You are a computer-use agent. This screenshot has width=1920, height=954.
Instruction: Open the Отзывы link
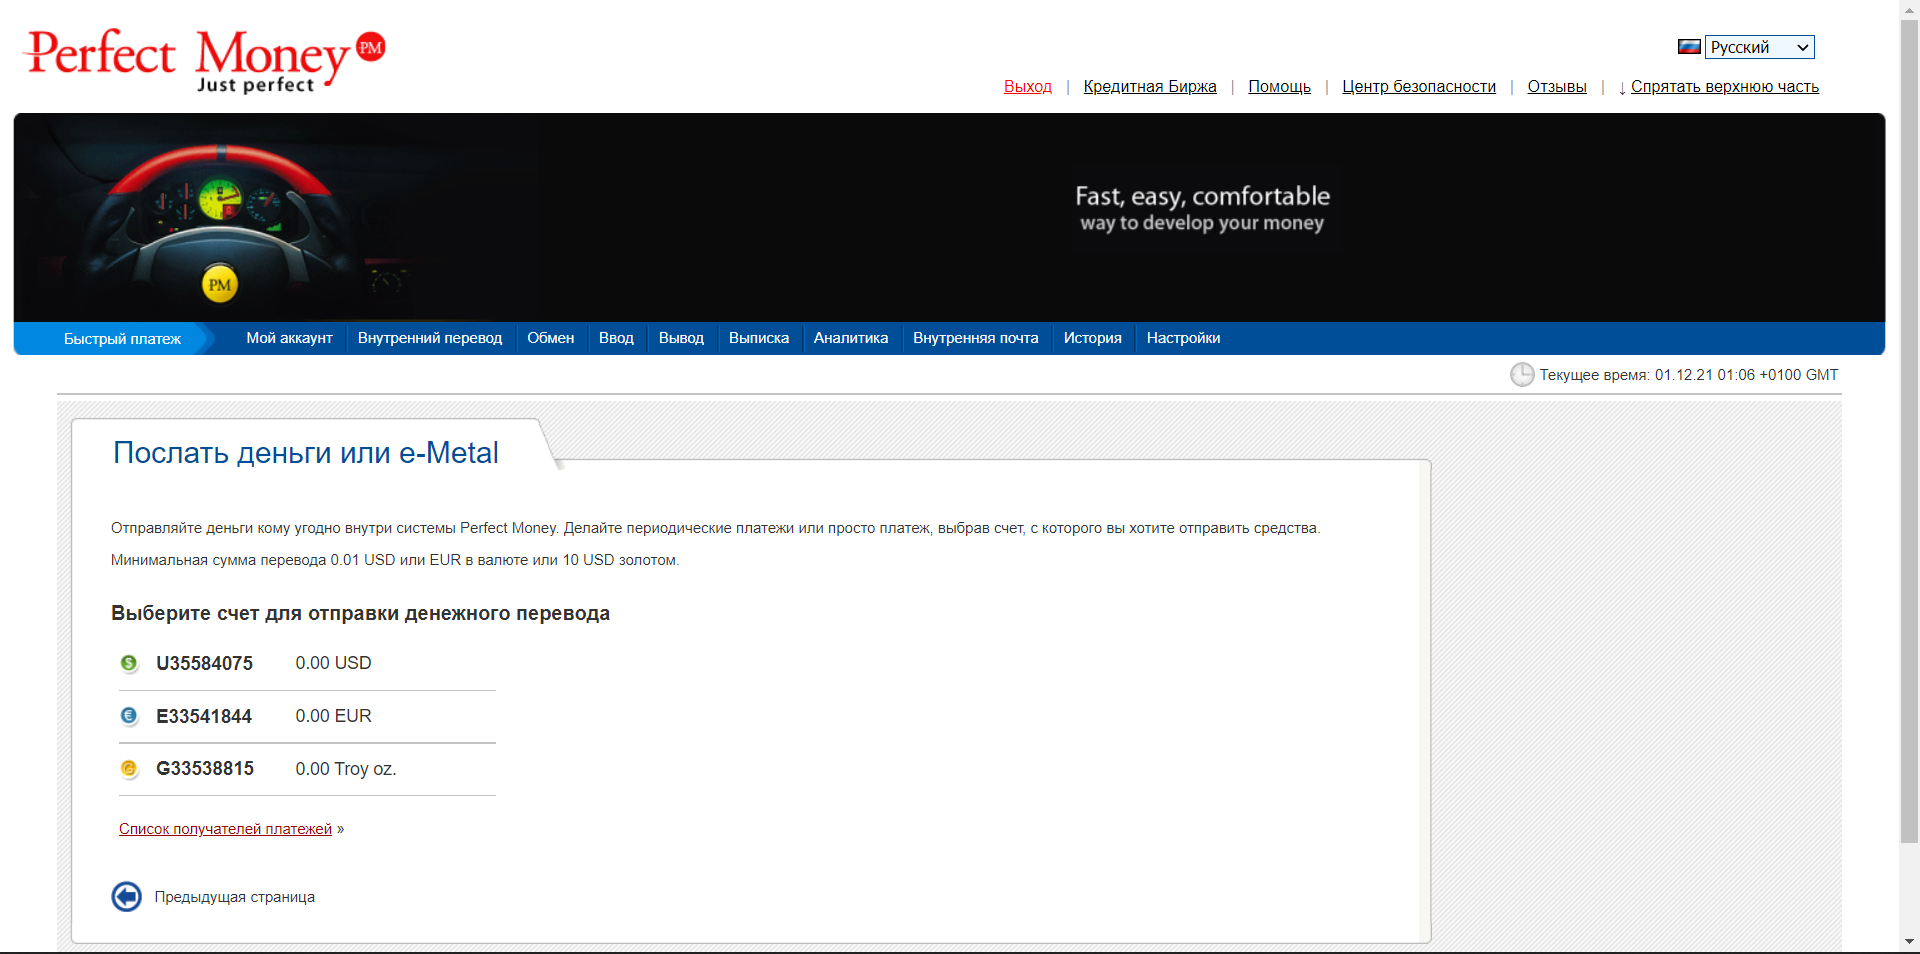coord(1557,87)
